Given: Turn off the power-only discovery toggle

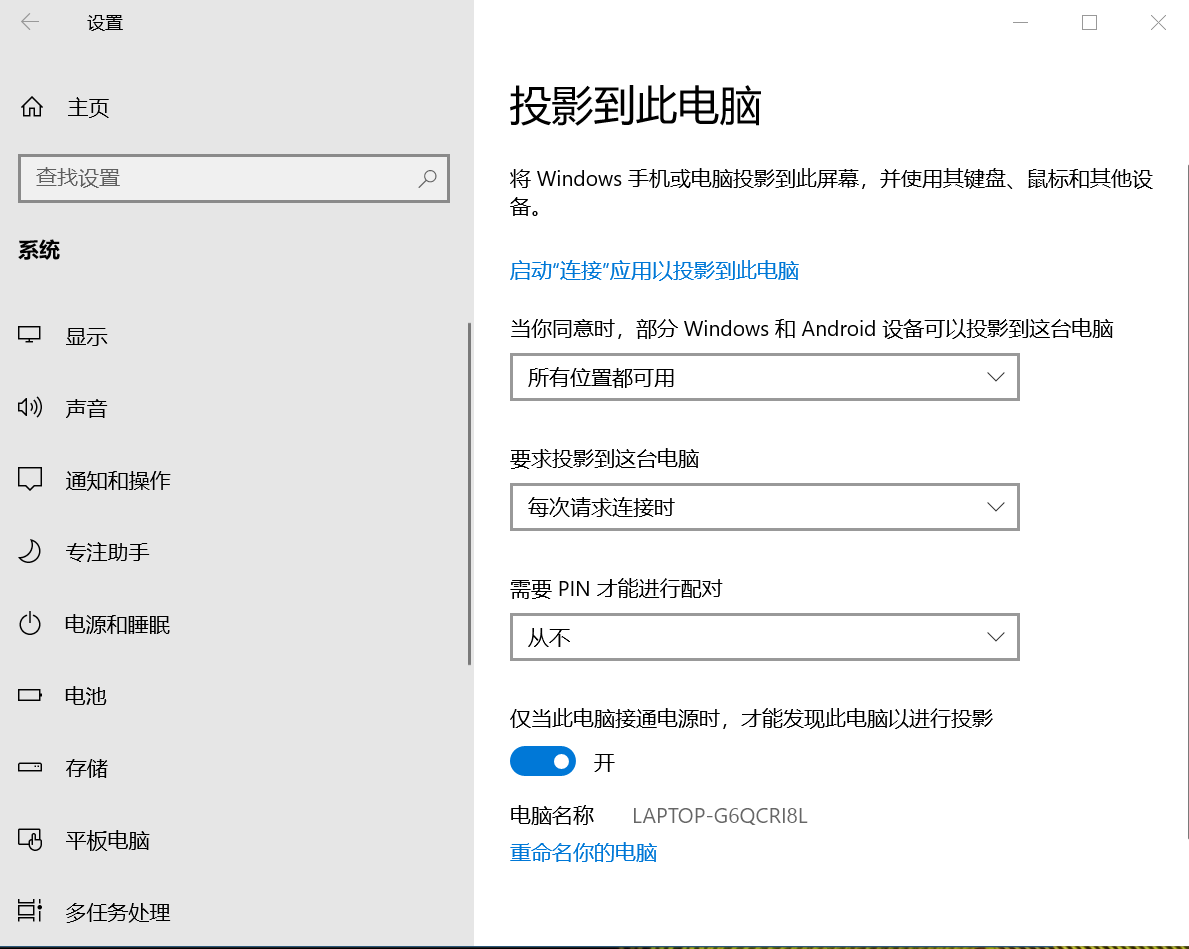Looking at the screenshot, I should click(x=543, y=761).
